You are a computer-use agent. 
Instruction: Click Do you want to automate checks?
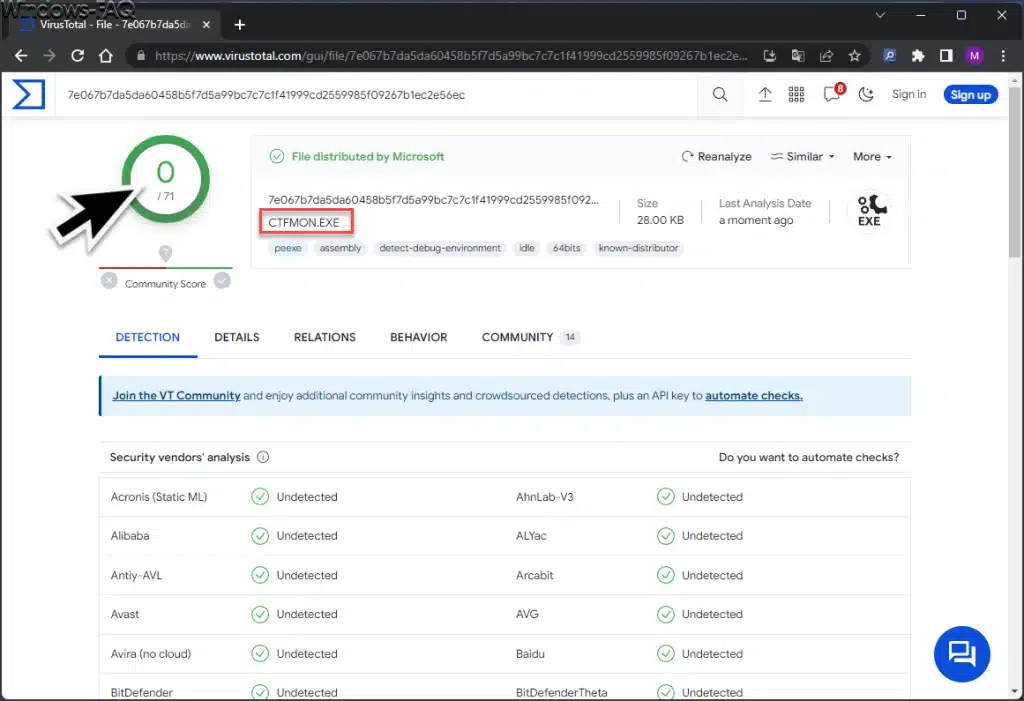coord(808,457)
